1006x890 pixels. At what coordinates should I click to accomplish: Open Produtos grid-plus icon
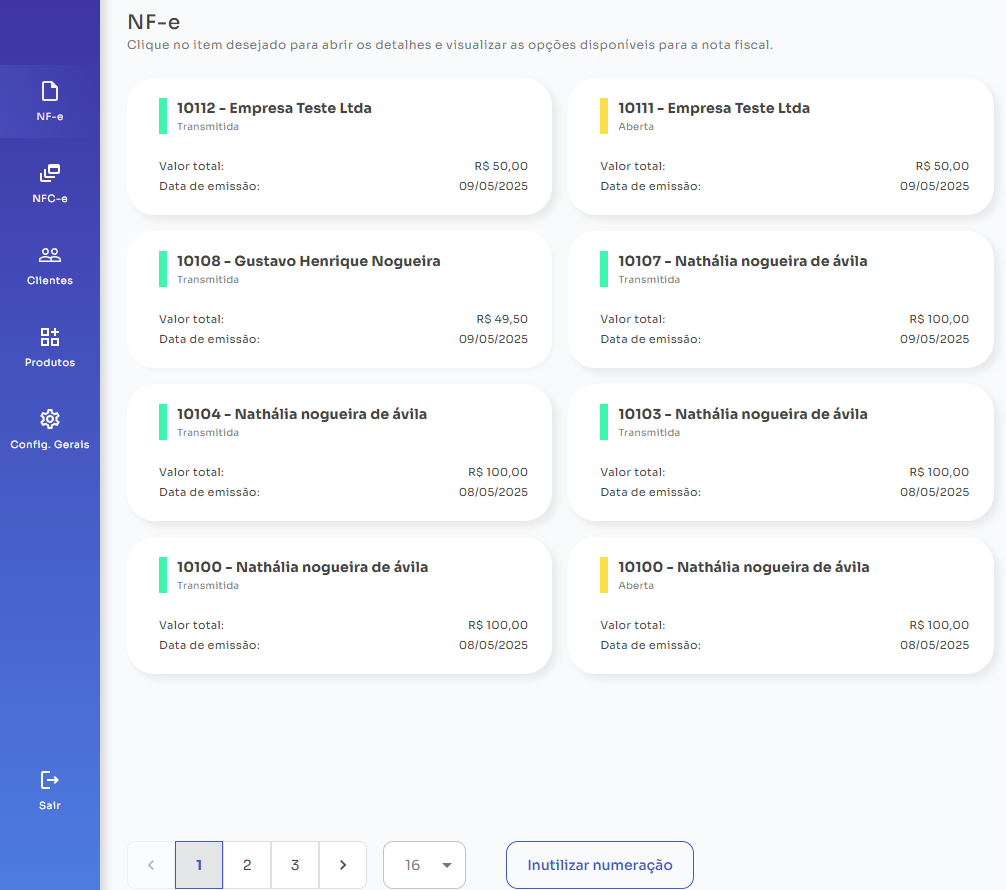point(49,337)
